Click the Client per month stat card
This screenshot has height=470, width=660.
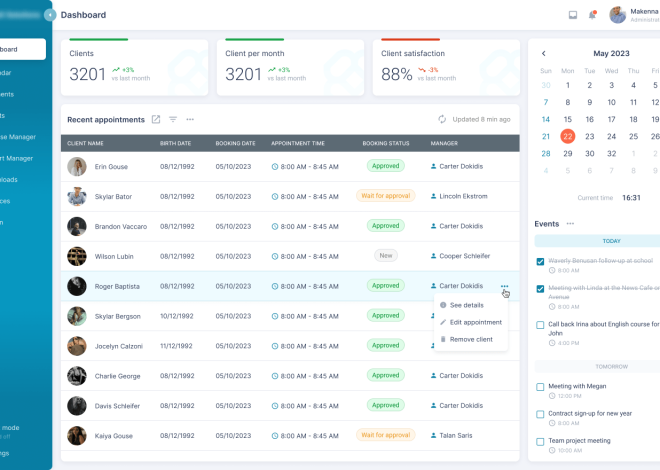(290, 67)
